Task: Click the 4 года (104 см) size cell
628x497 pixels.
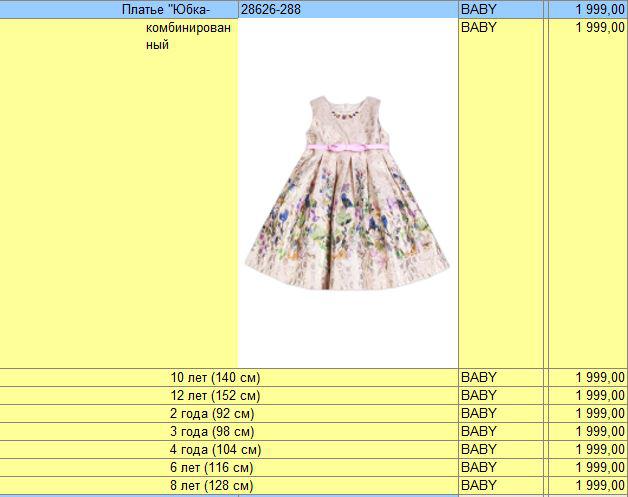Action: pos(215,449)
